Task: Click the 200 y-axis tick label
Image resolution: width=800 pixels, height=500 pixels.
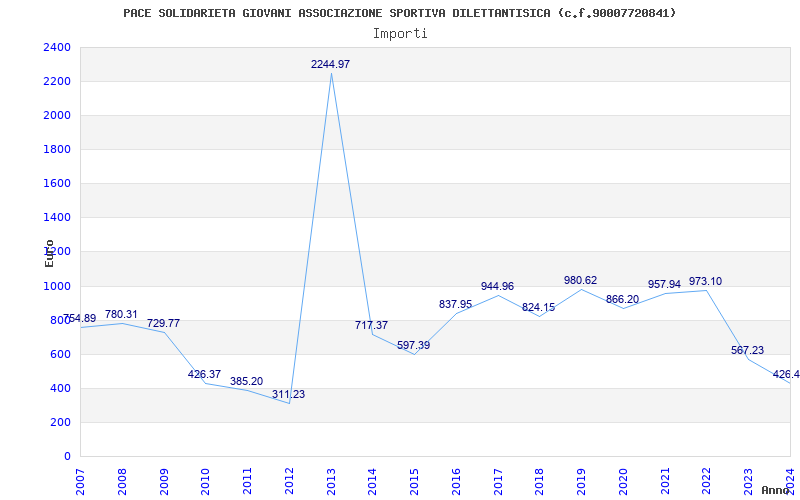Action: coord(61,422)
